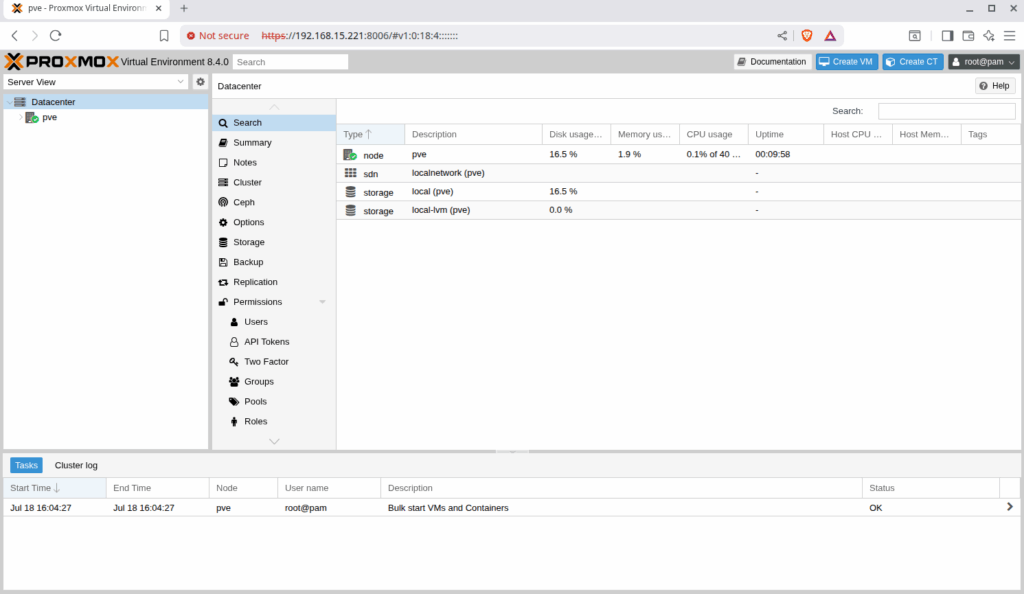
Task: Click the node type icon in pve row
Action: 350,155
